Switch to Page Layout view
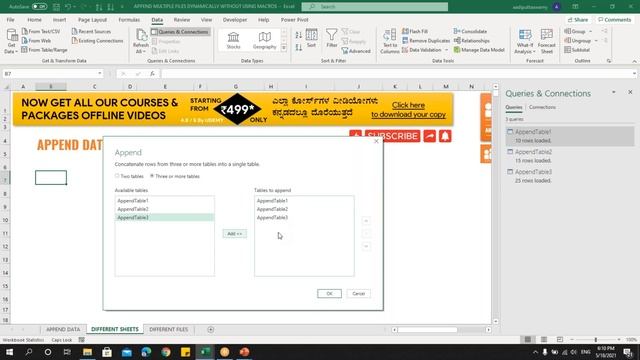This screenshot has height=360, width=640. (544, 340)
